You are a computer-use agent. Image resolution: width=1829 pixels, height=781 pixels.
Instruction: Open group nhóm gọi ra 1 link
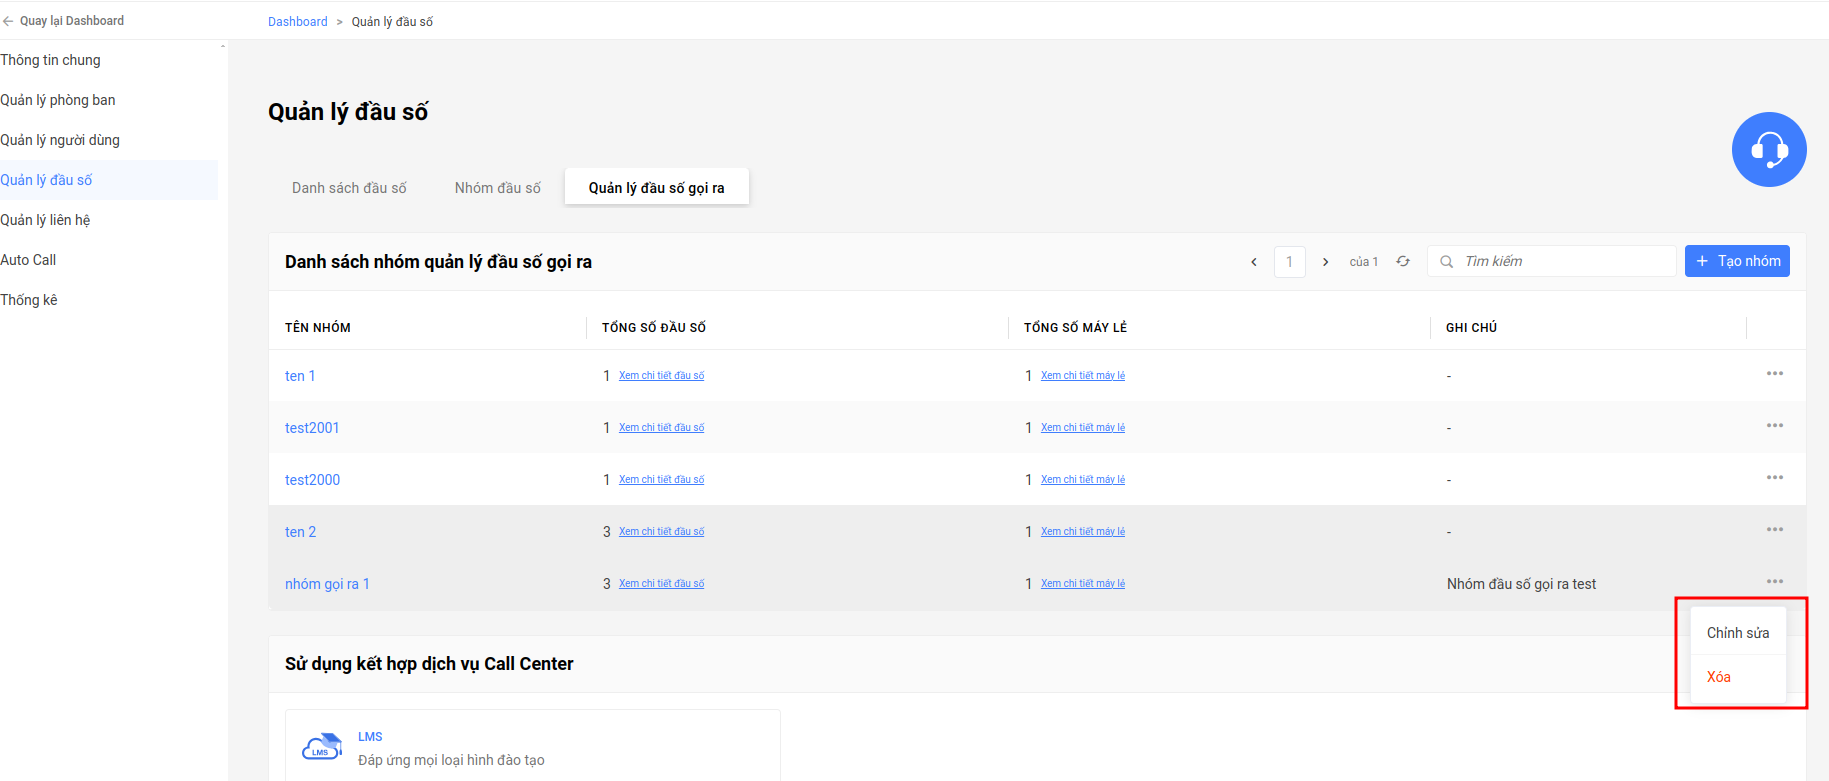coord(327,584)
